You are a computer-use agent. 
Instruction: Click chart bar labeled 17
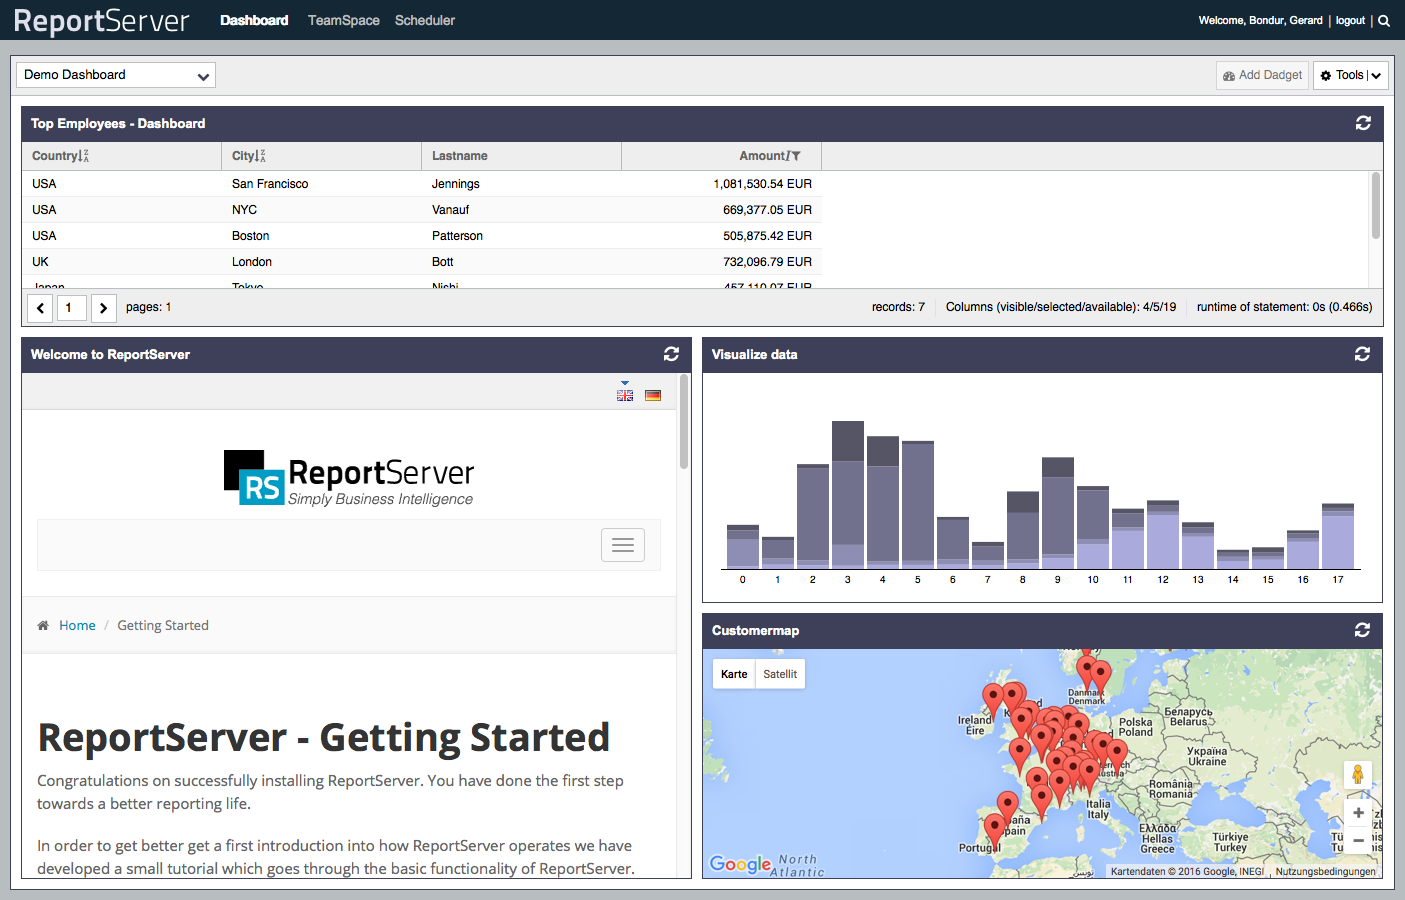pos(1338,536)
